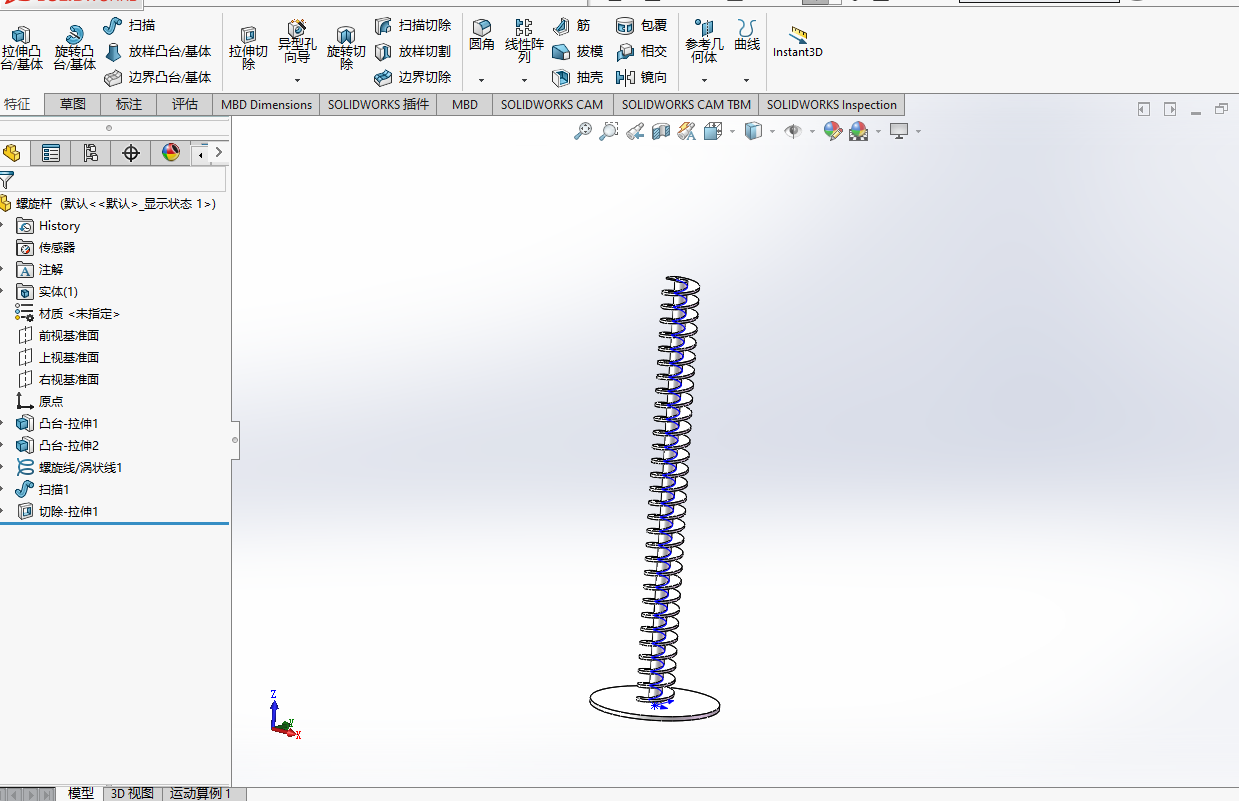Open the View Orientation dropdown arrow
This screenshot has height=801, width=1239.
(733, 131)
